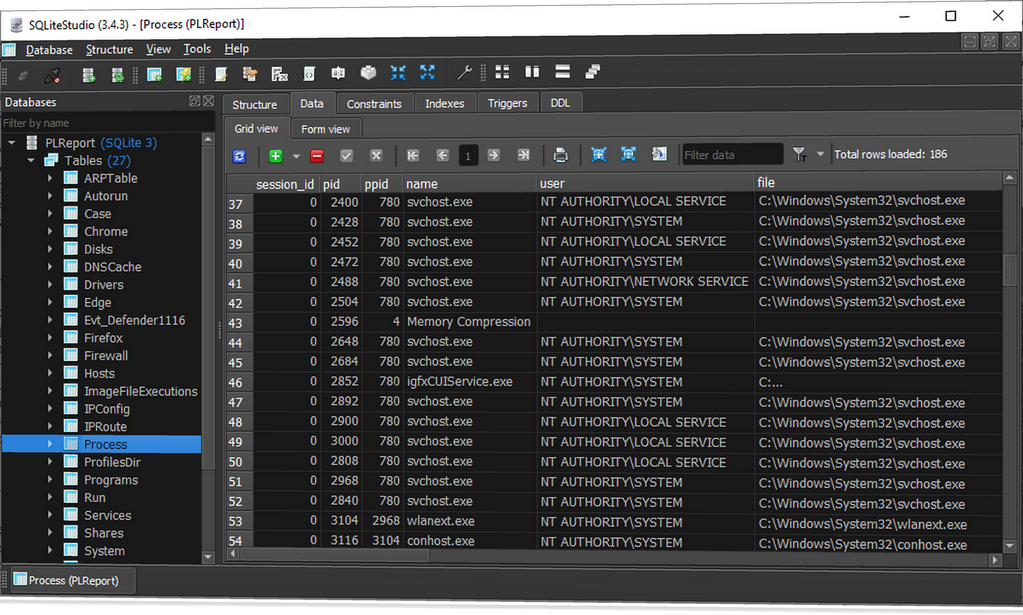
Task: Delete selected row with red minus
Action: [317, 156]
